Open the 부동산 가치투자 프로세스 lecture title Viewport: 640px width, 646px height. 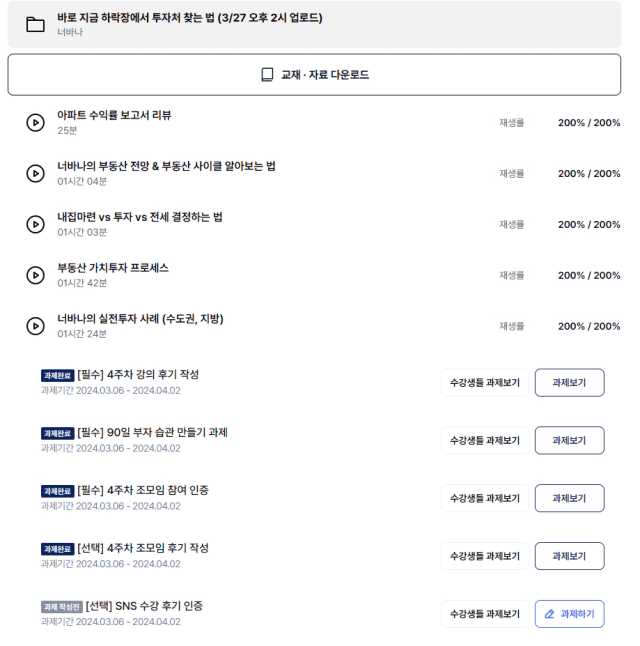pos(113,268)
